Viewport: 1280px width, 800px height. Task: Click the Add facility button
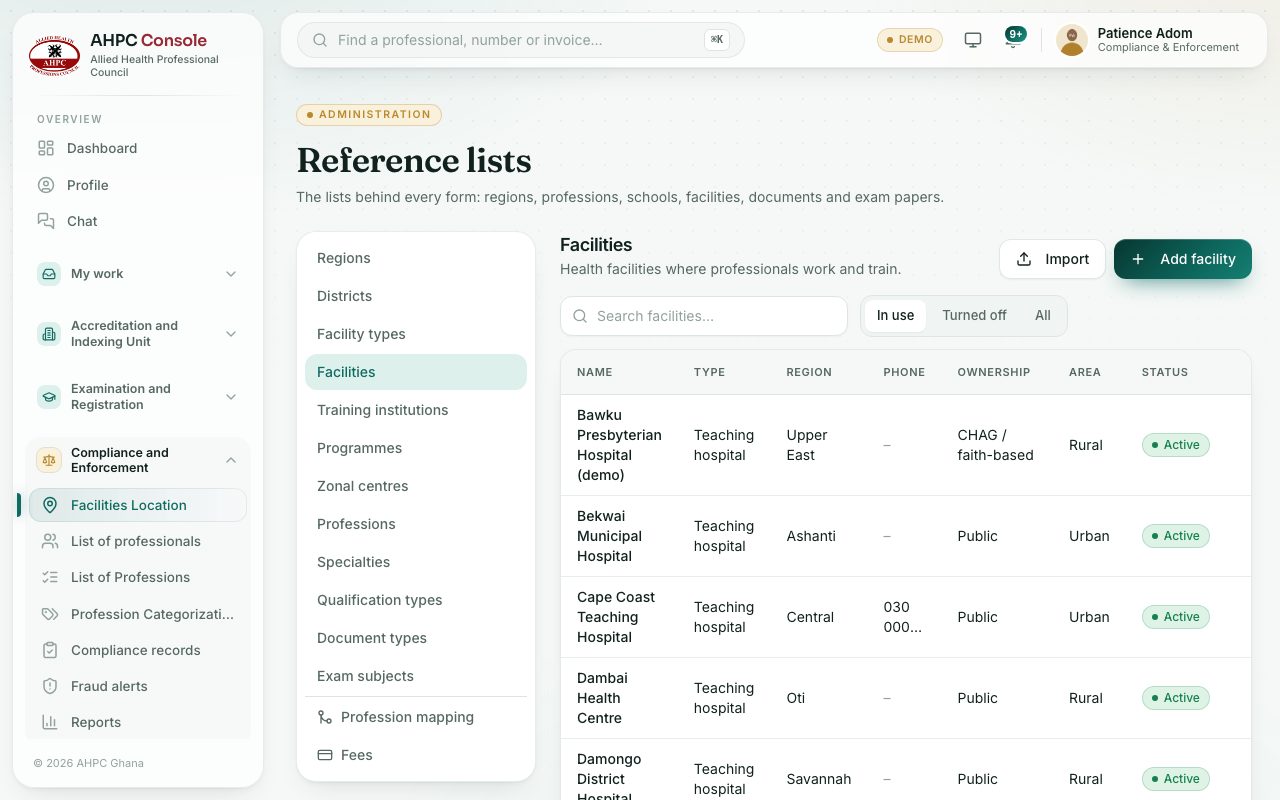(x=1183, y=259)
